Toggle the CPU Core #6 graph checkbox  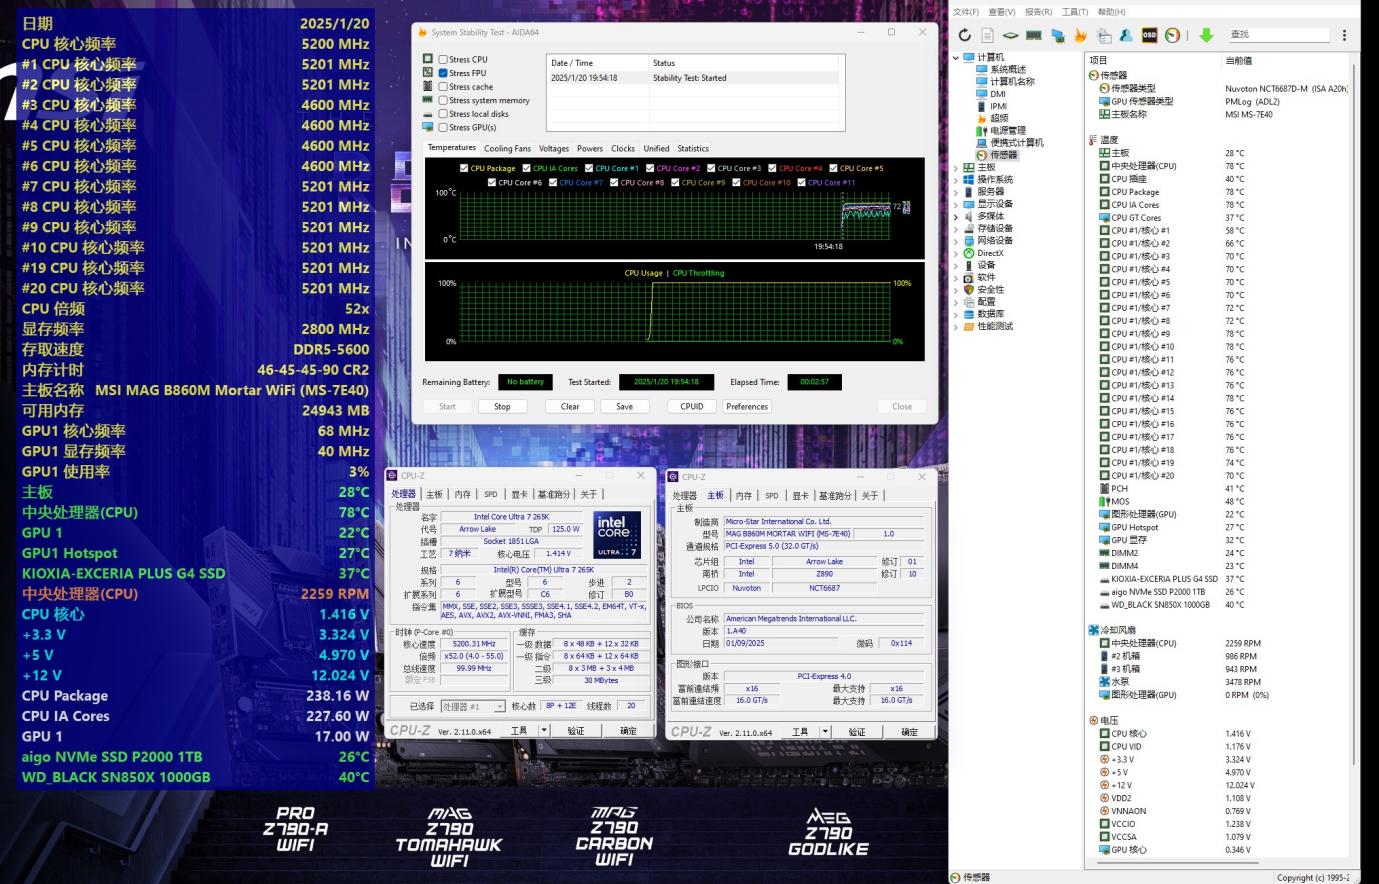click(491, 182)
